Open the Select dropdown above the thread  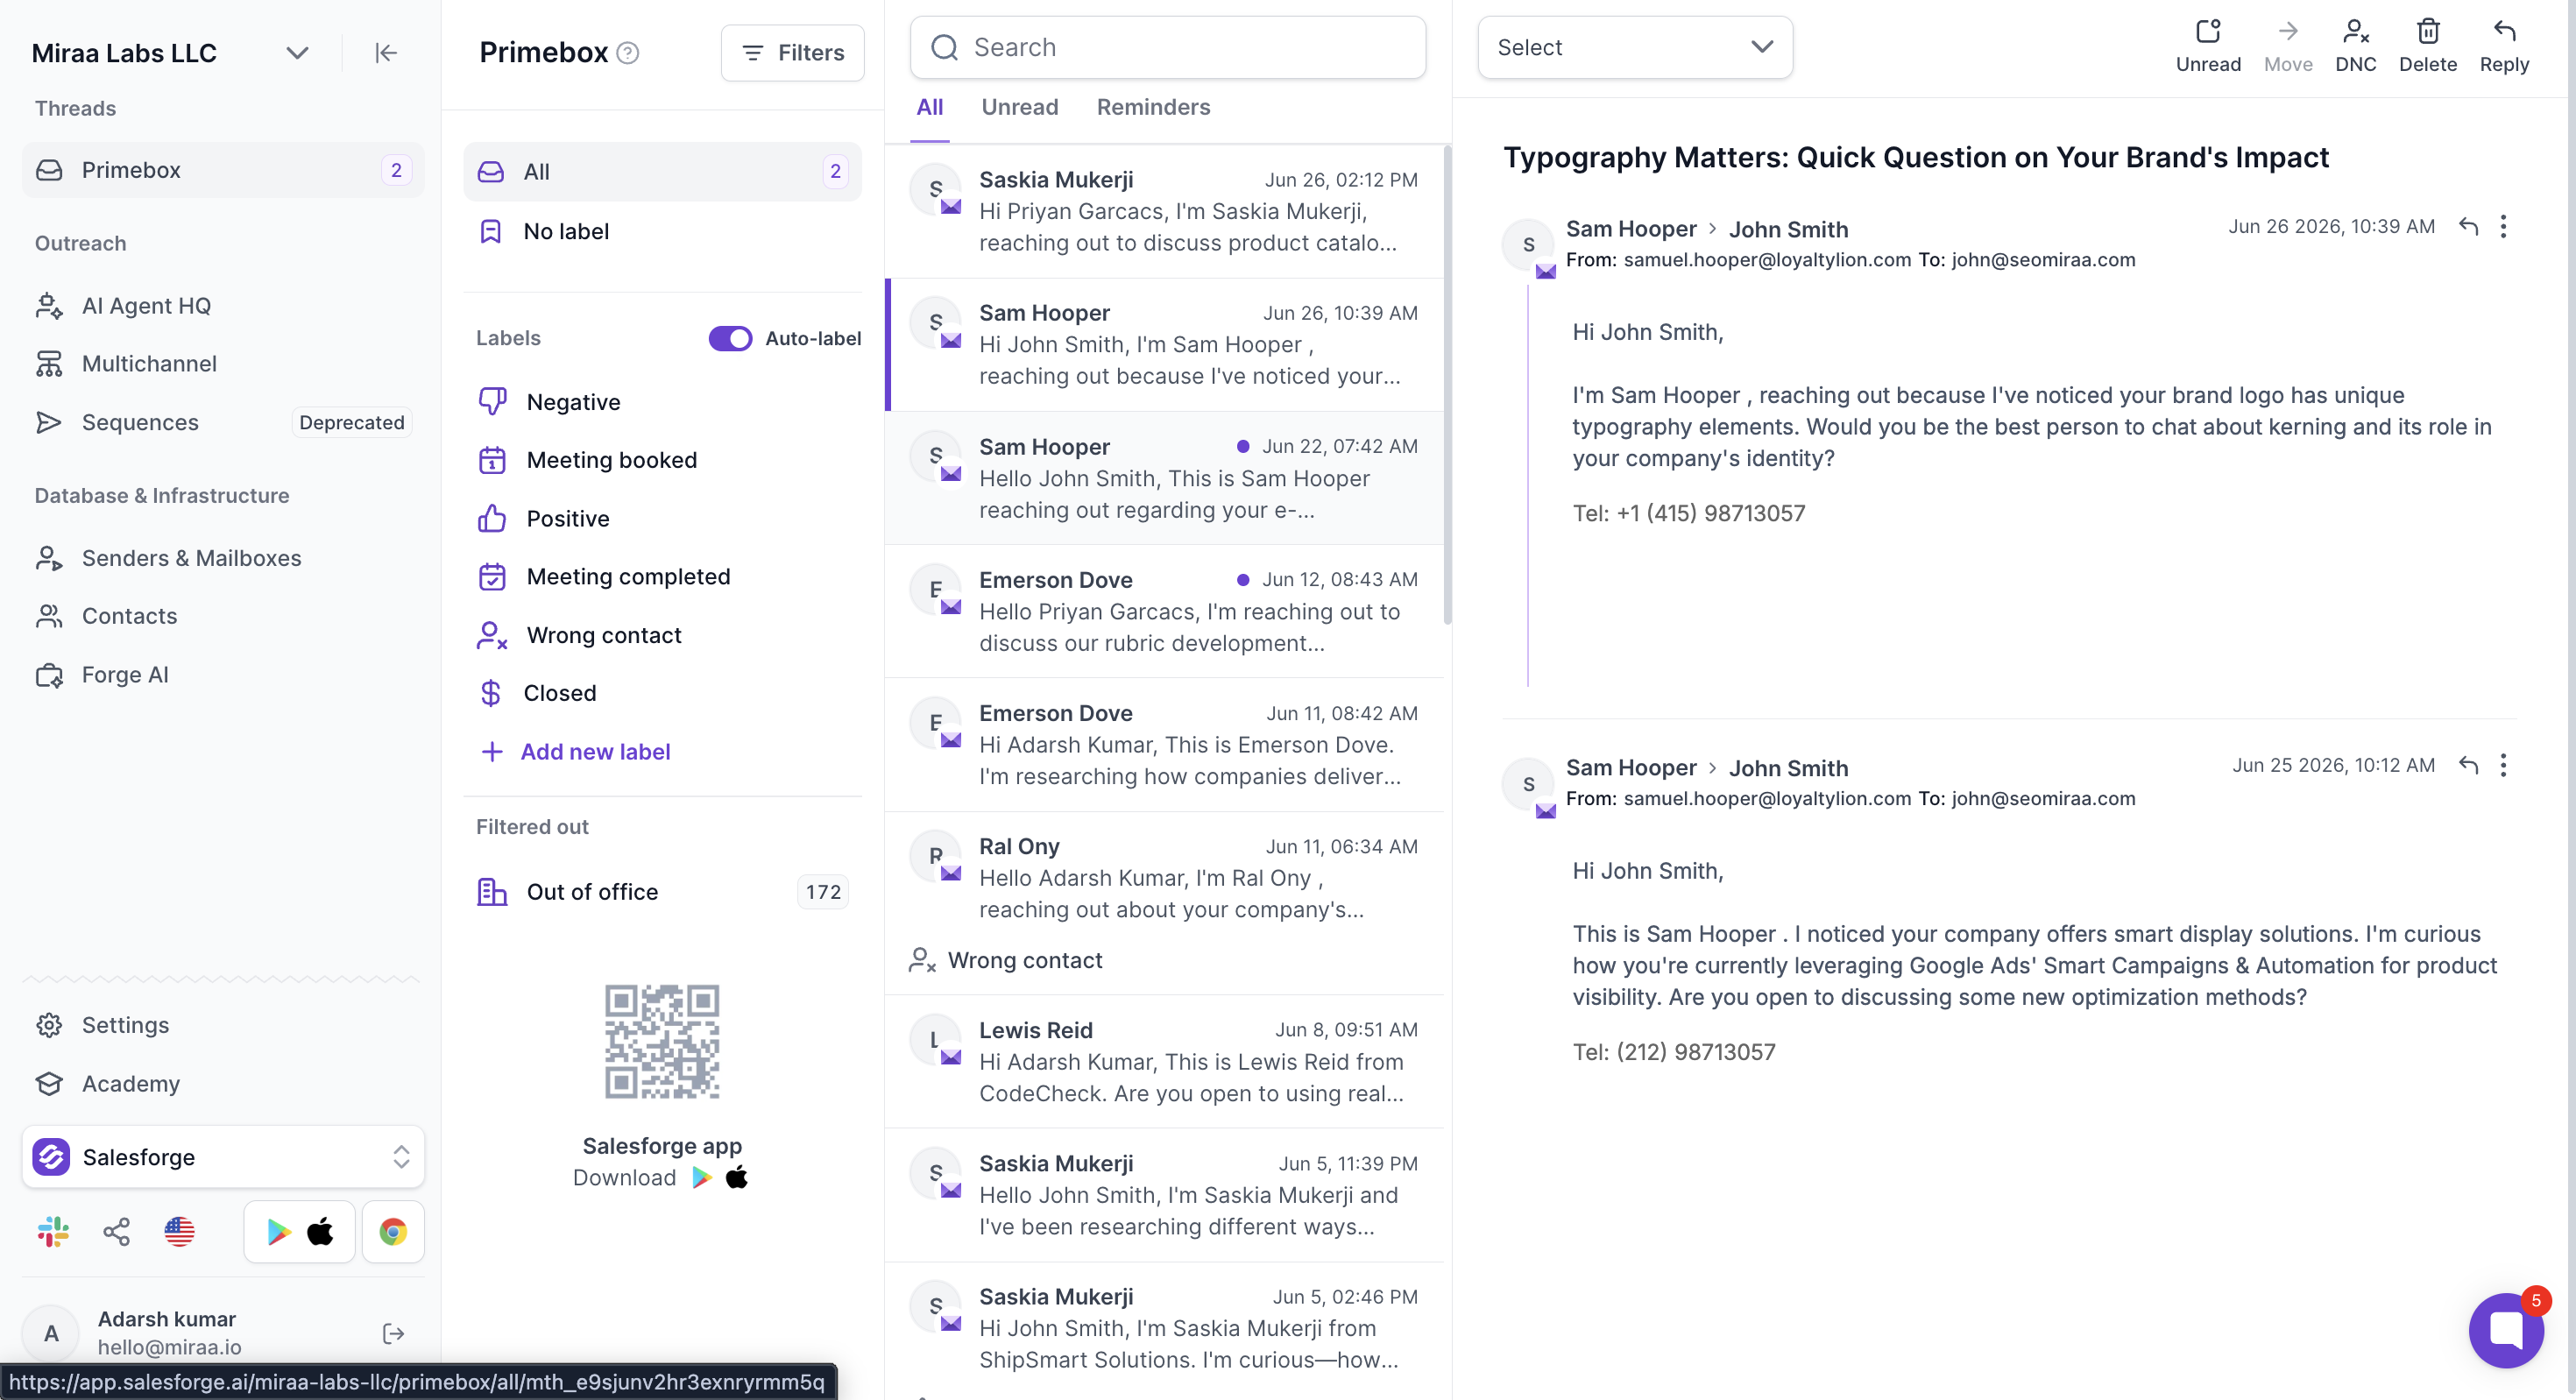click(x=1634, y=47)
